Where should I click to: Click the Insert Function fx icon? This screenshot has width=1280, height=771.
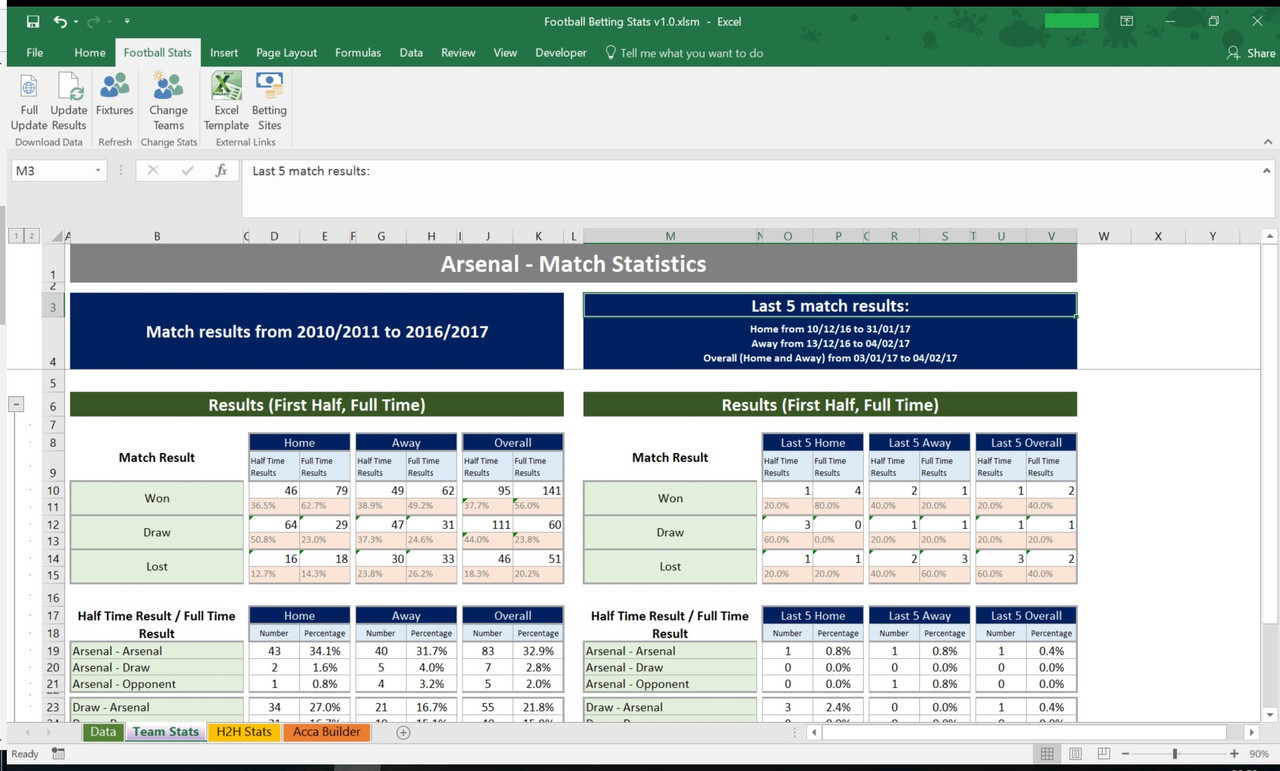point(221,171)
